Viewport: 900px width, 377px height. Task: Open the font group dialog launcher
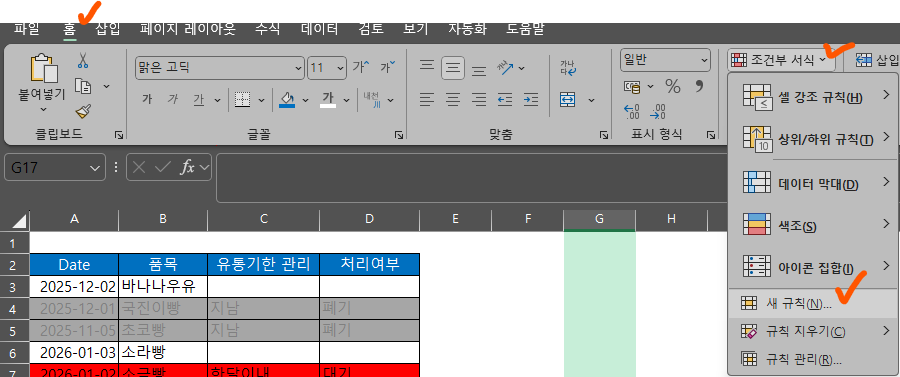[398, 135]
